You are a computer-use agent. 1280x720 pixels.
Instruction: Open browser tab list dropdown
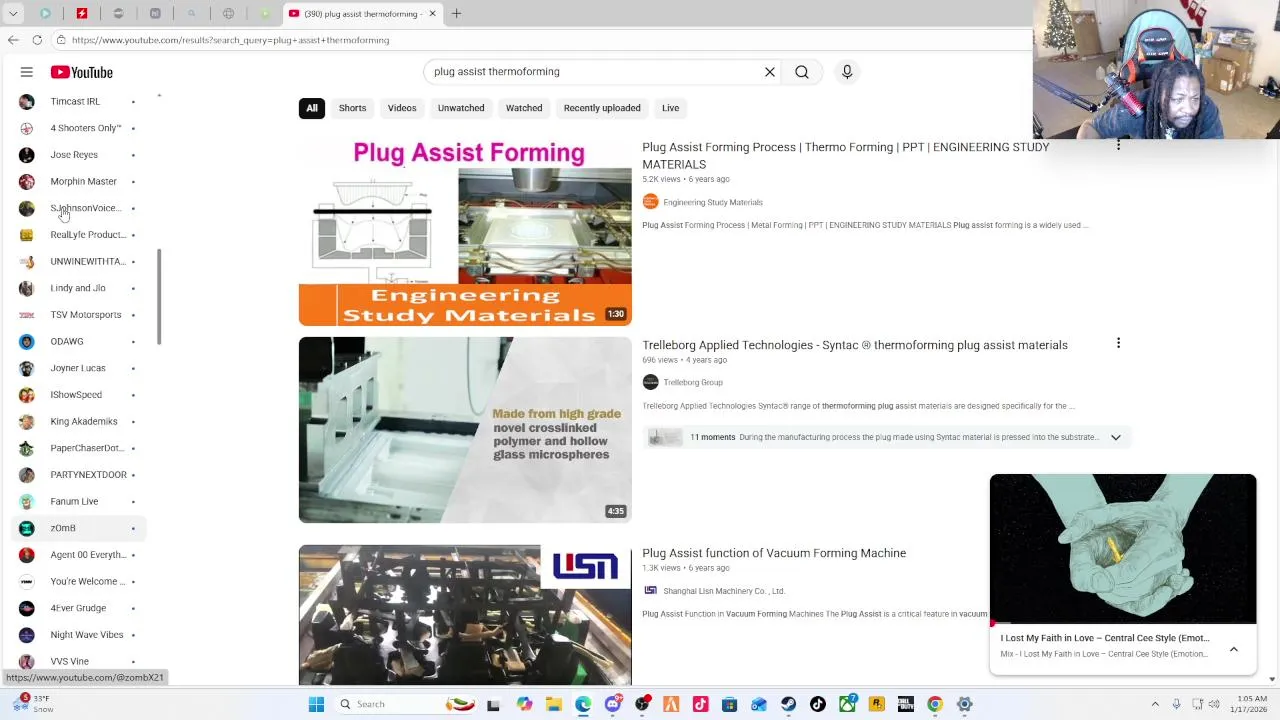coord(13,14)
